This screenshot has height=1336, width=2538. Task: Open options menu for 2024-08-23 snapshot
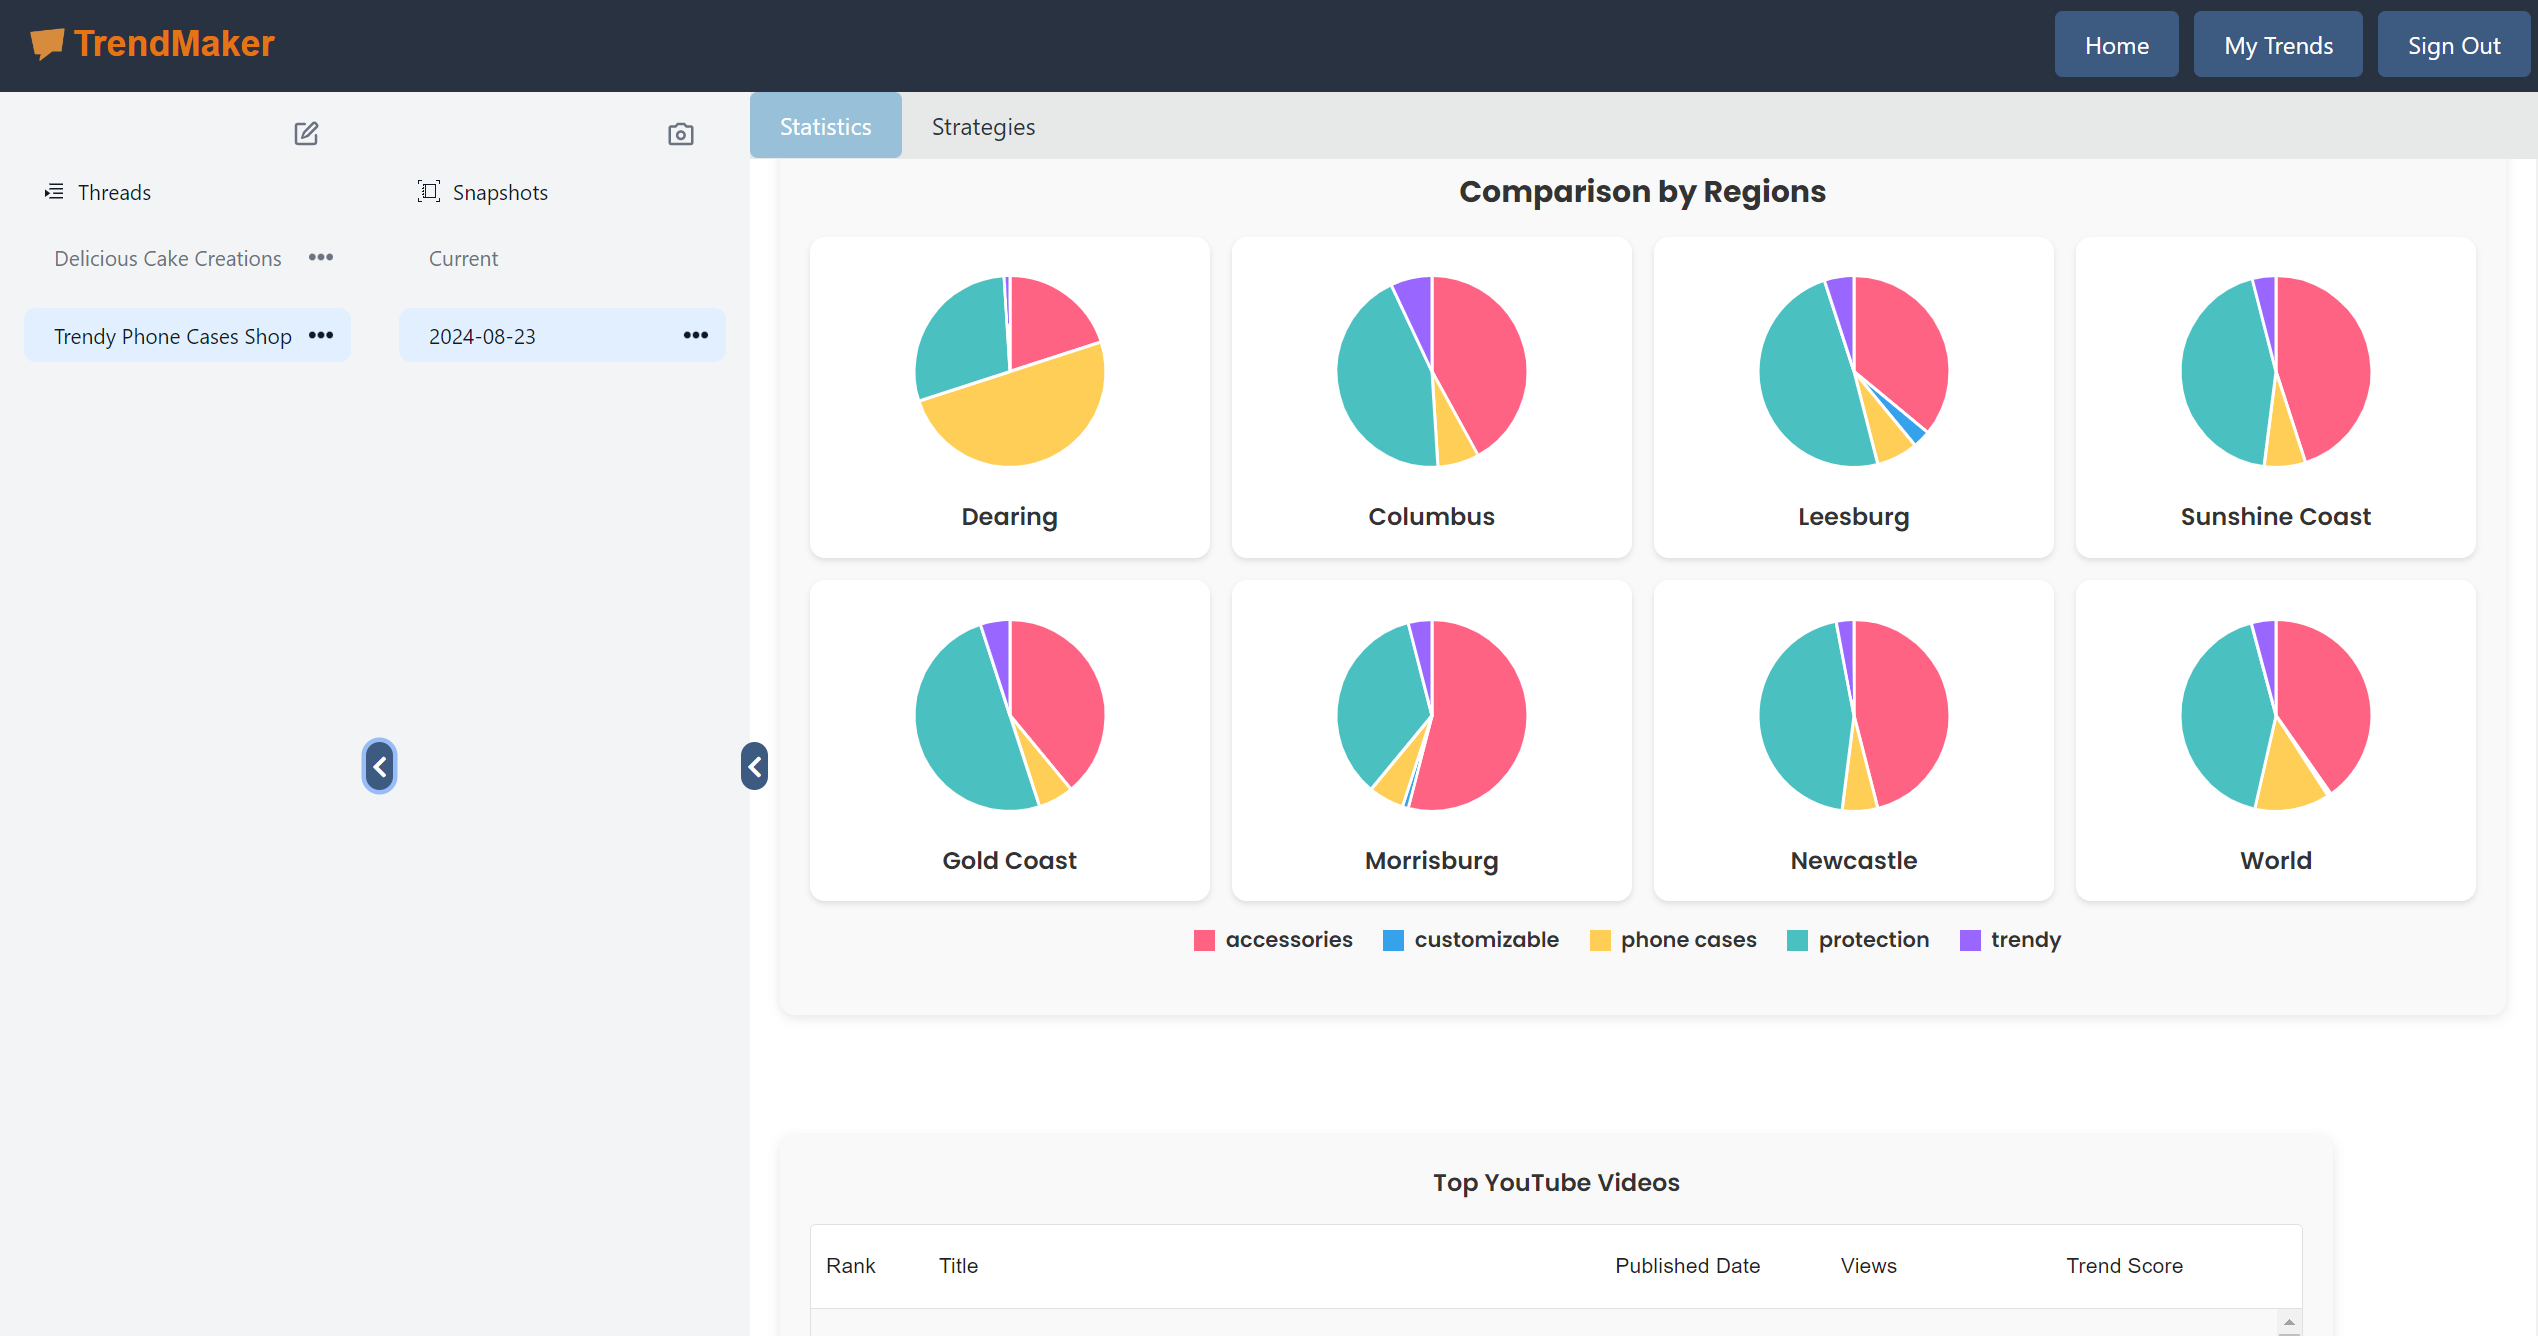(x=696, y=336)
